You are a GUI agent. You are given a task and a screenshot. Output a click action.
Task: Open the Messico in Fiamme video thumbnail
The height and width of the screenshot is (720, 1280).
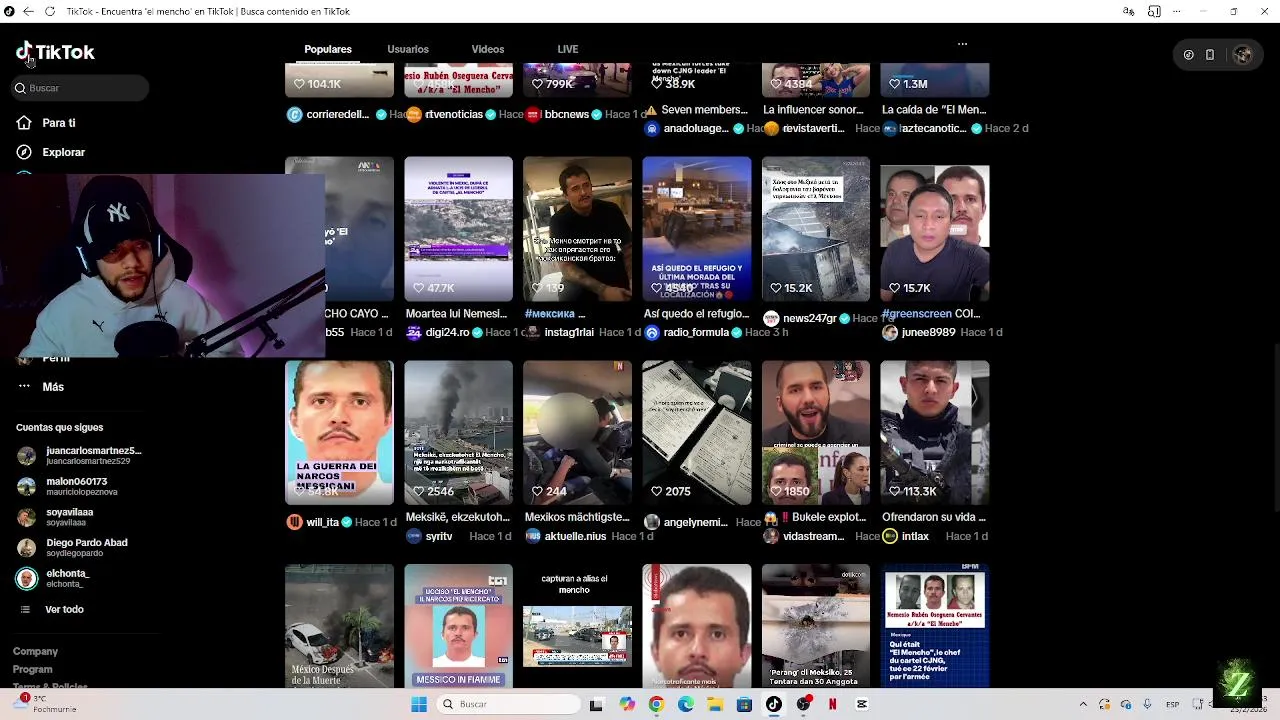pyautogui.click(x=458, y=626)
